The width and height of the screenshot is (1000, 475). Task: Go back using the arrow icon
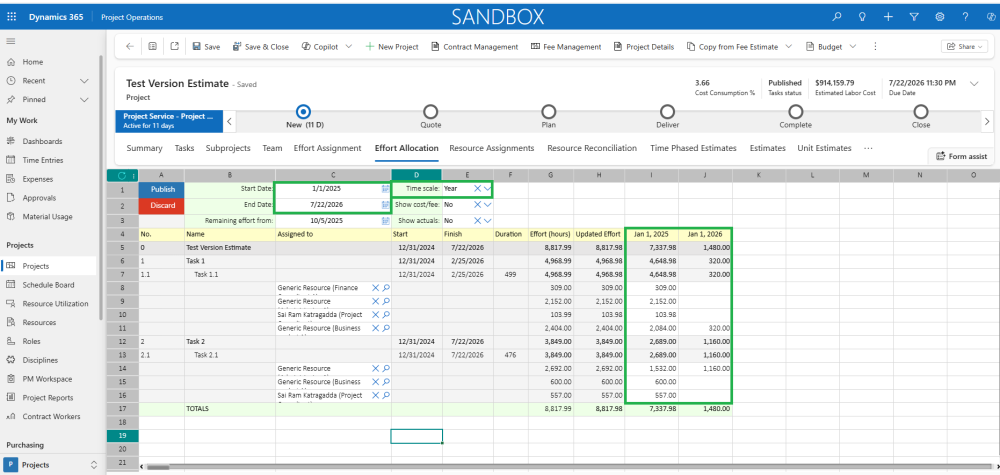(130, 47)
